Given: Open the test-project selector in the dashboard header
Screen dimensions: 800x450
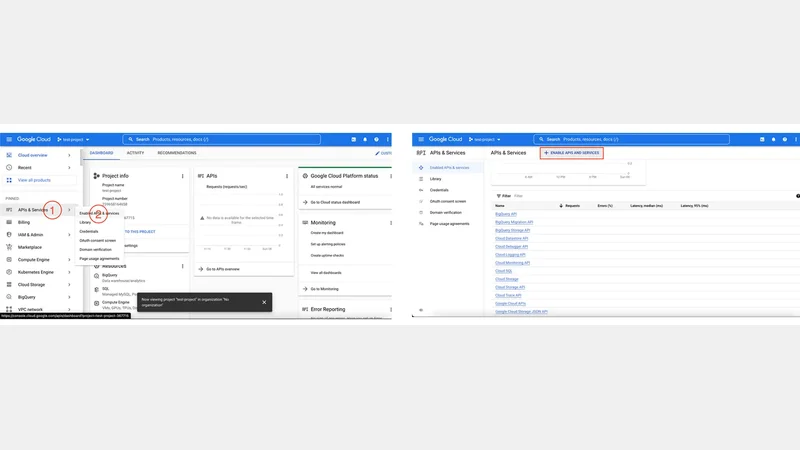Looking at the screenshot, I should (x=73, y=139).
